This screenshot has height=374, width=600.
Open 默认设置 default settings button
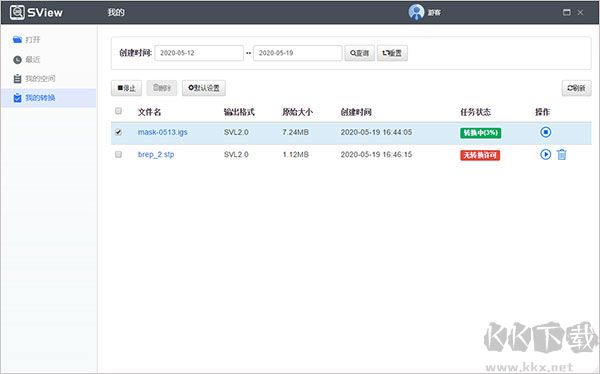tap(204, 88)
